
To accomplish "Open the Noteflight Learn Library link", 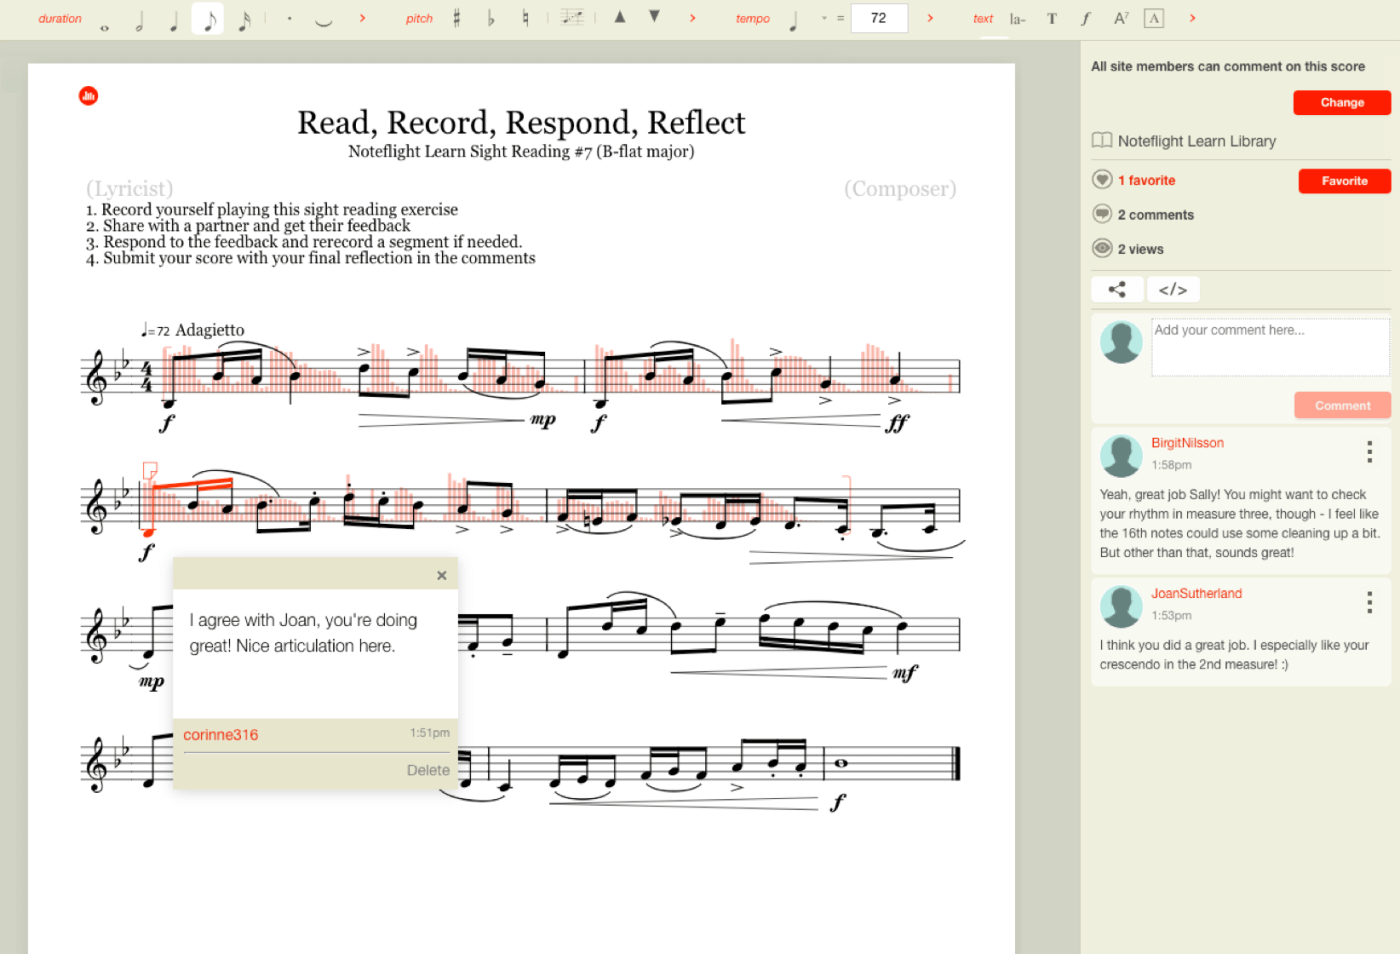I will tap(1197, 141).
